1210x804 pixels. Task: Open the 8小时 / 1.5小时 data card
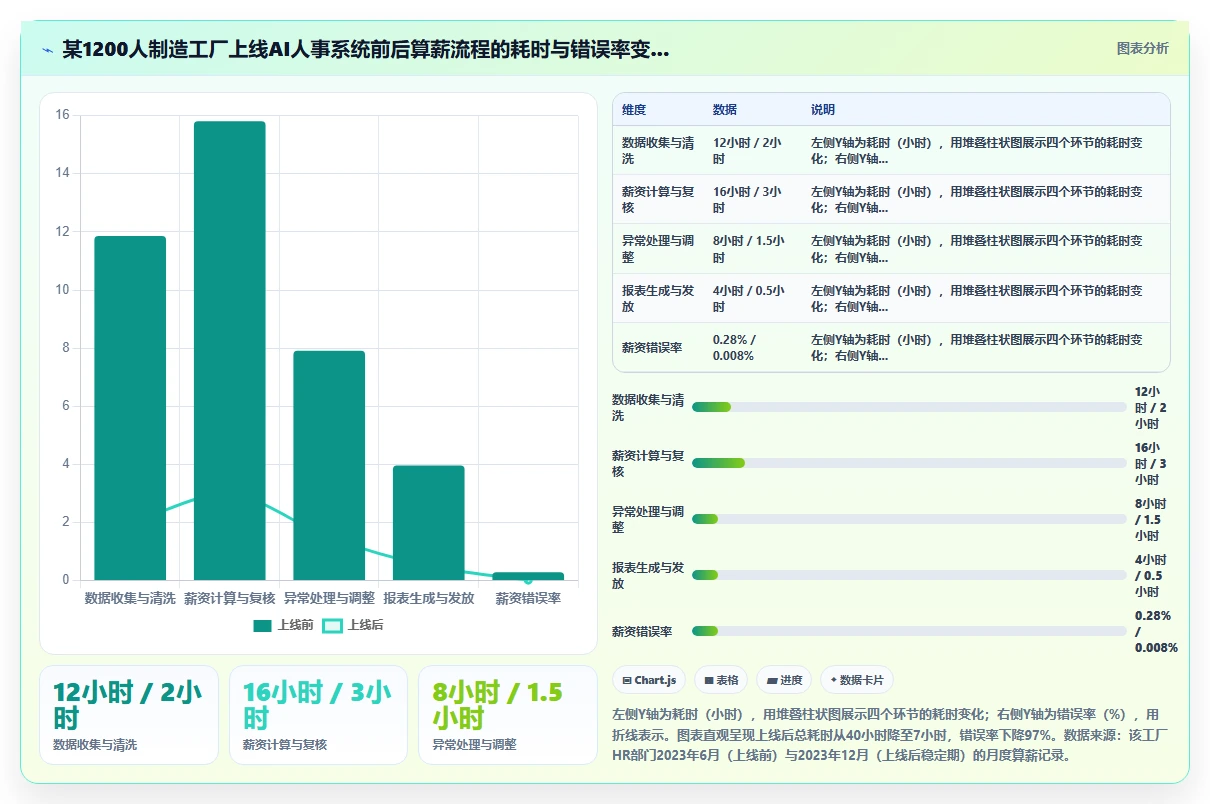coord(507,715)
